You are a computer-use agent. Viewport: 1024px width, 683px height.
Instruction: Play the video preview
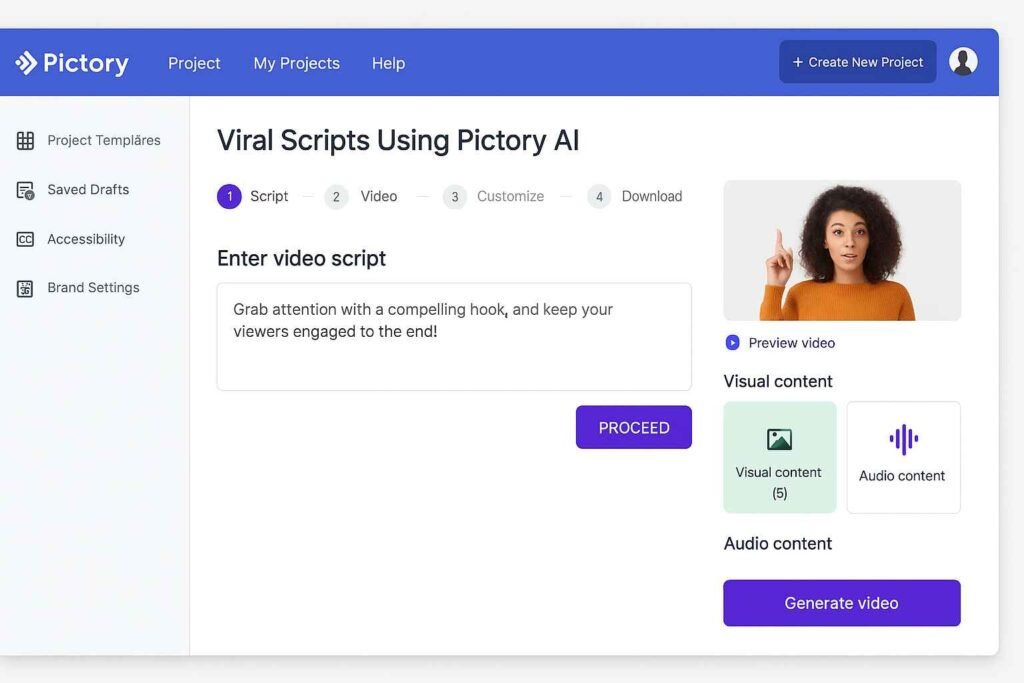[x=731, y=343]
